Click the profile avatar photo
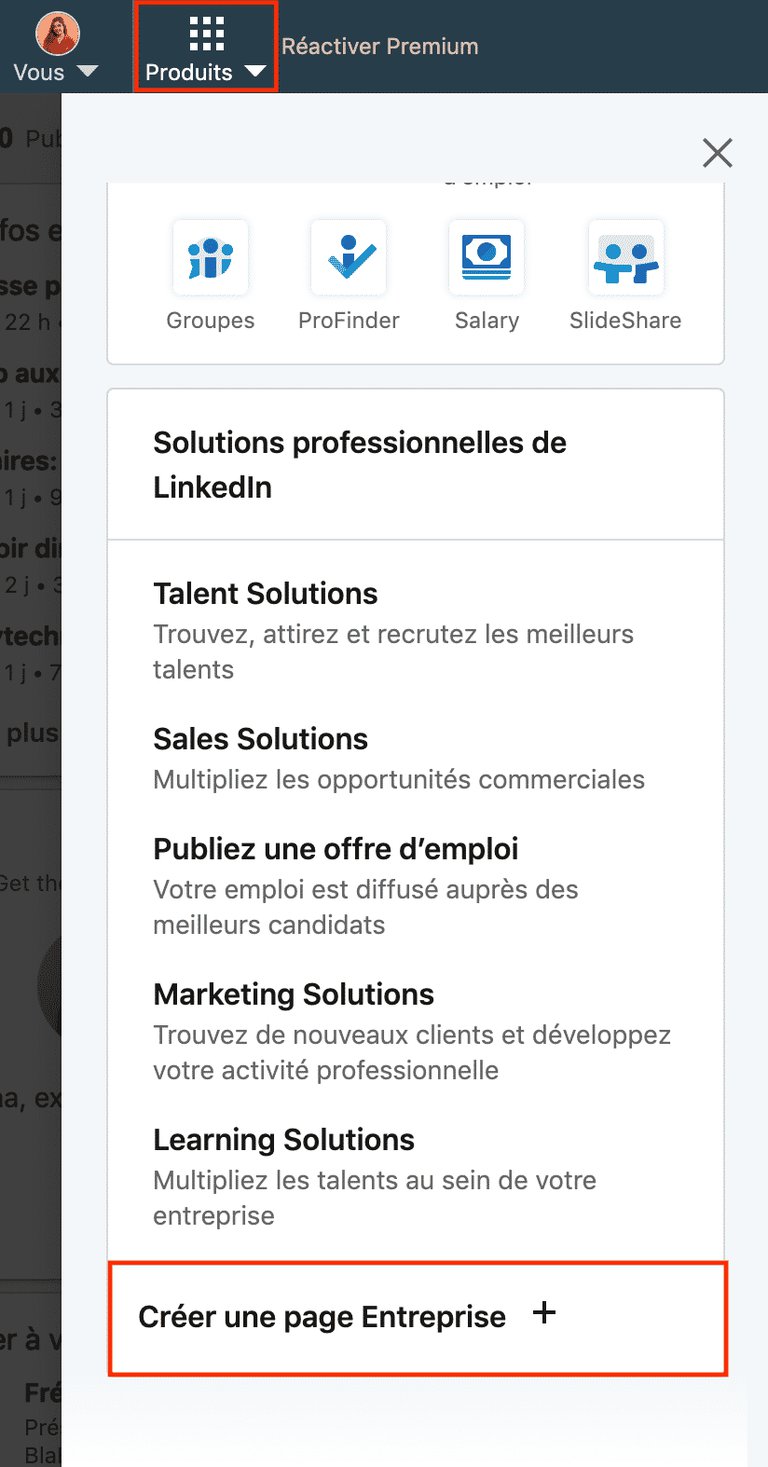768x1467 pixels. coord(58,33)
